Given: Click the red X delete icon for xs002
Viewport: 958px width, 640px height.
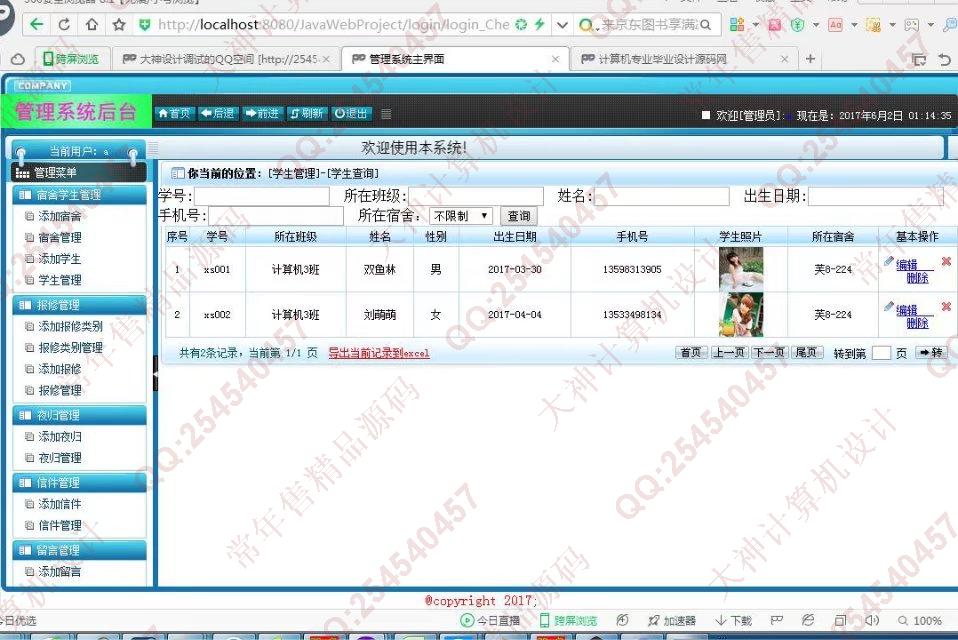Looking at the screenshot, I should coord(946,307).
